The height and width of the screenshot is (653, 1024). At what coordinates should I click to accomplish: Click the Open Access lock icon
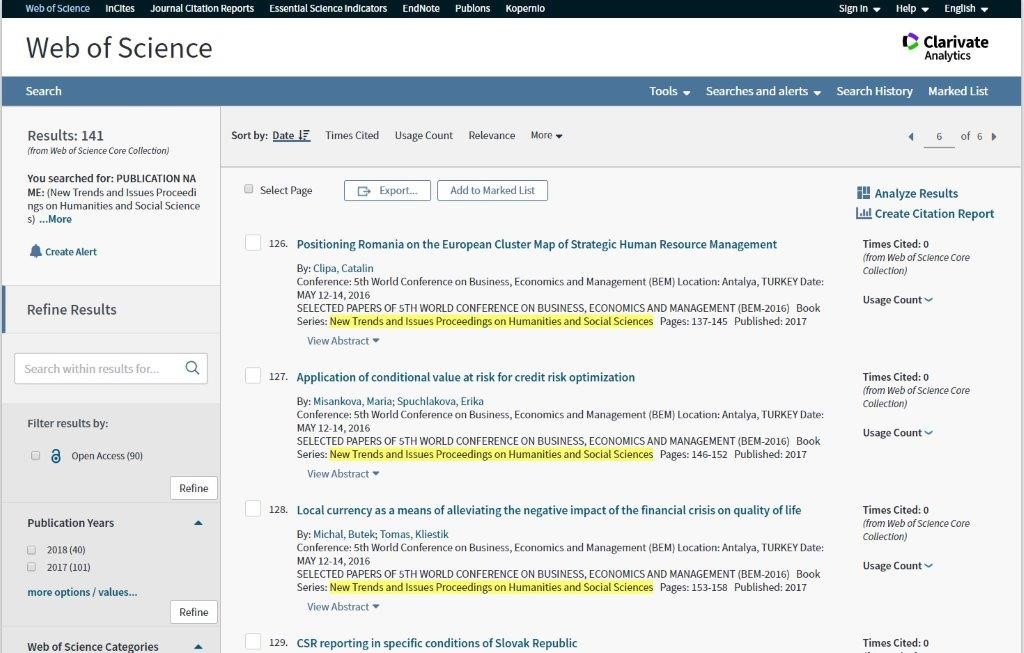click(x=56, y=456)
